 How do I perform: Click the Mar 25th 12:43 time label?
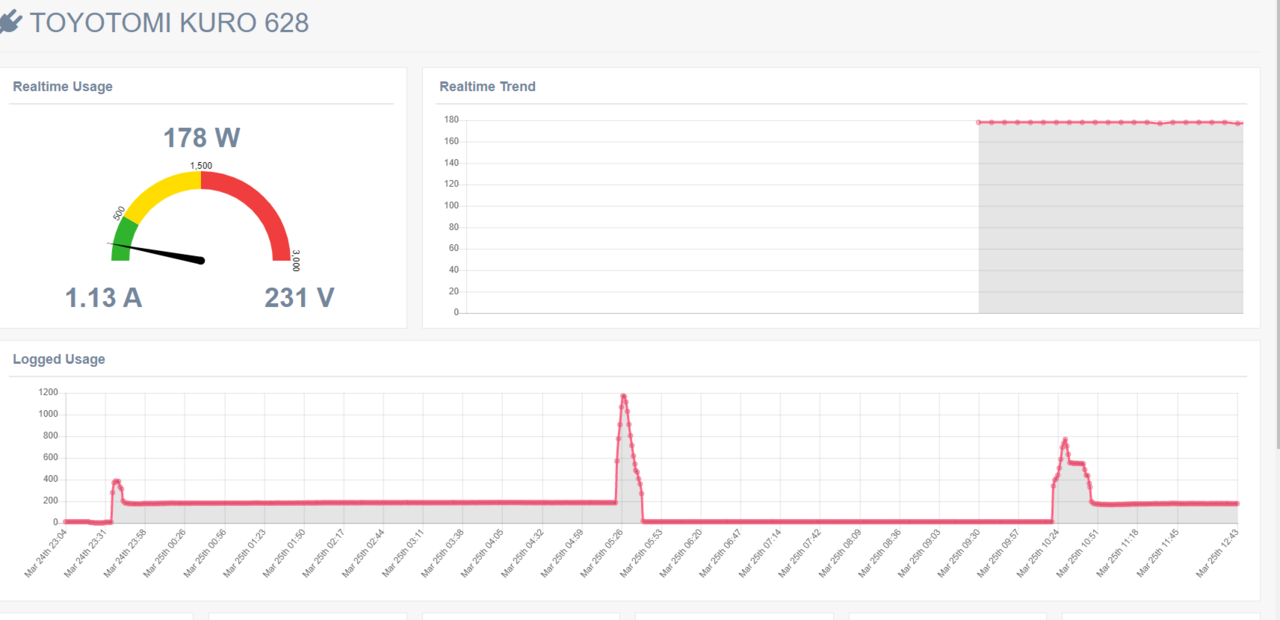(1217, 552)
